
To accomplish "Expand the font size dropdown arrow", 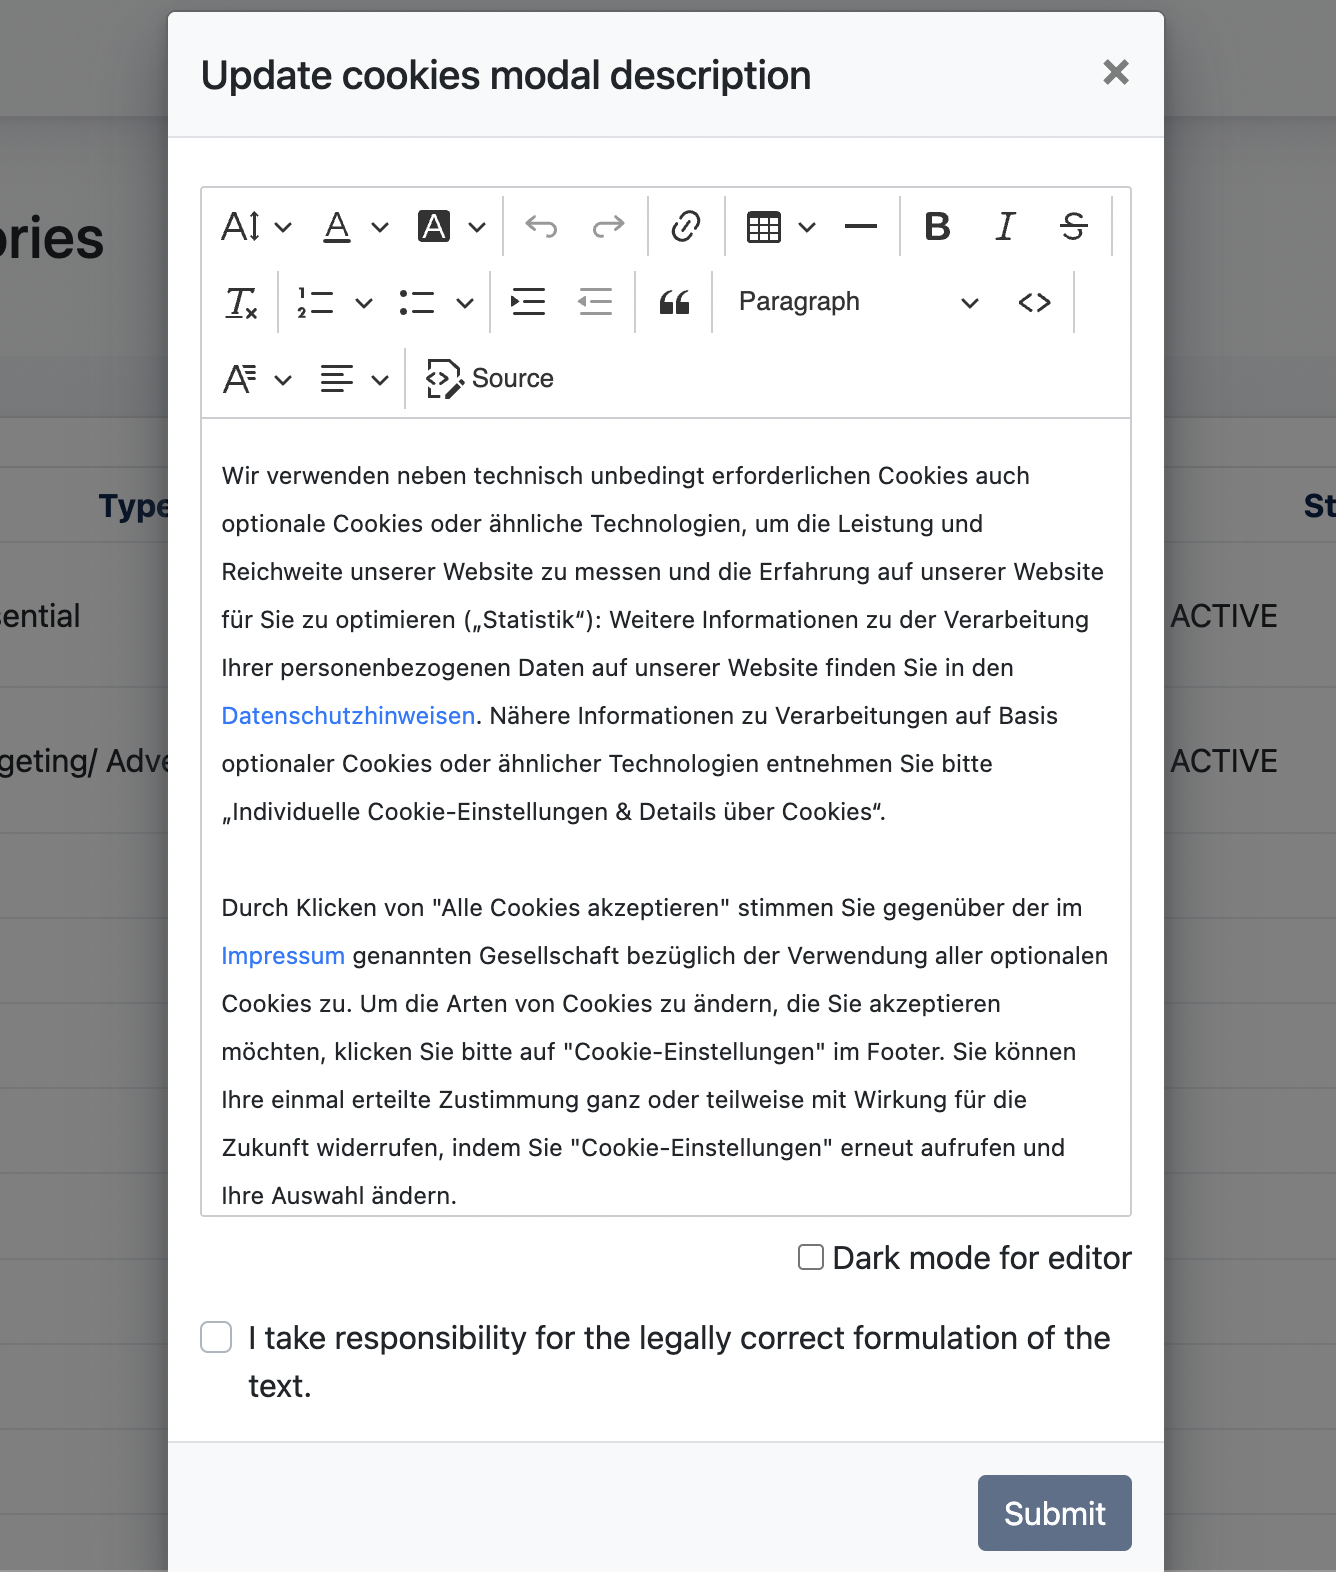I will [x=283, y=227].
